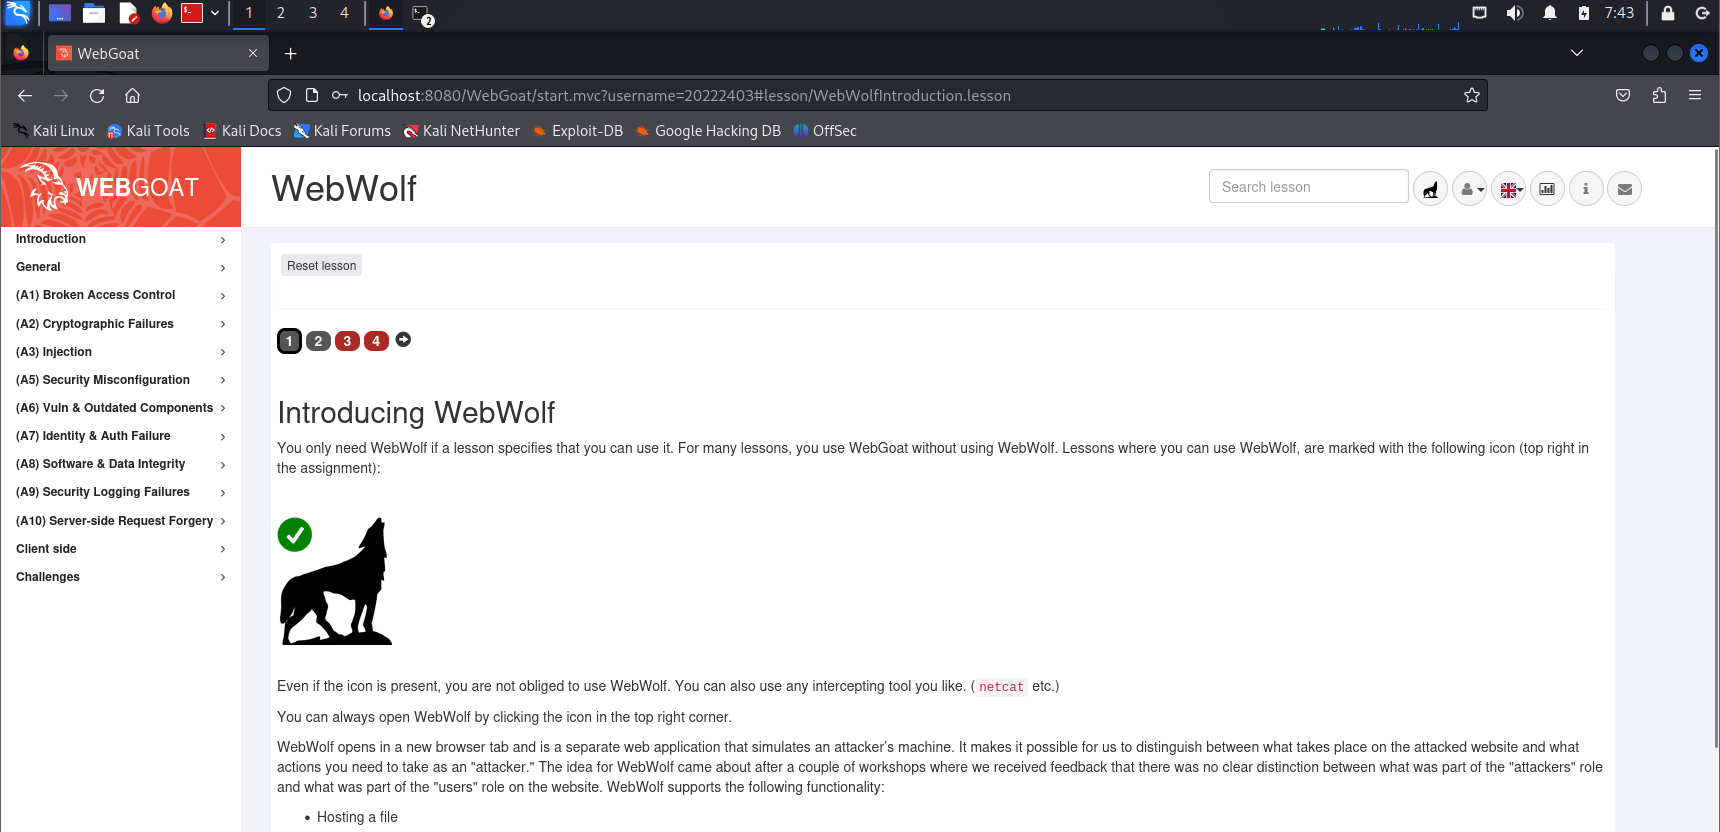1720x832 pixels.
Task: Switch to workspace 3
Action: point(313,13)
